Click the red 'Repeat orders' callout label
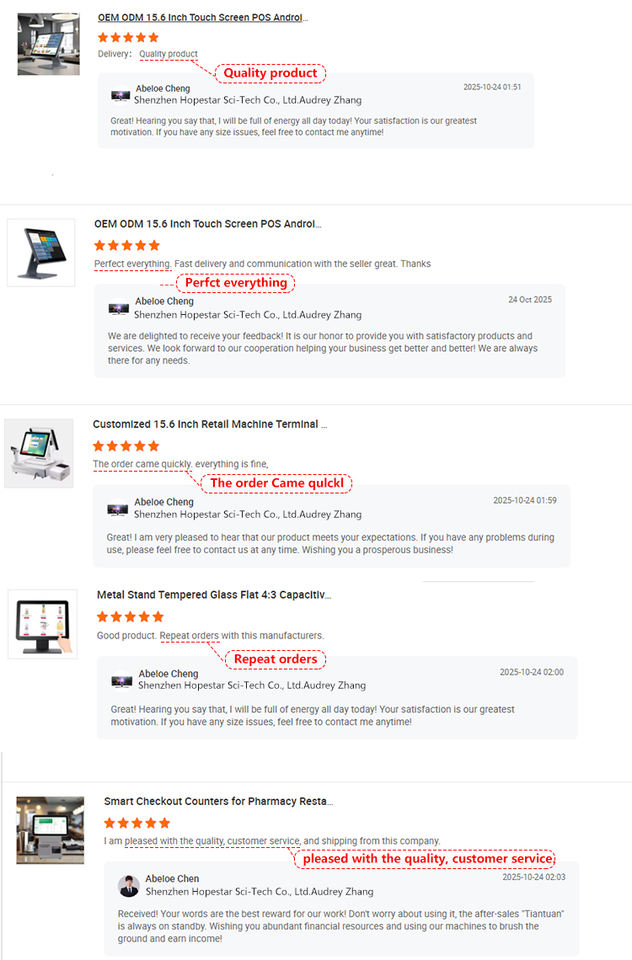 (276, 659)
